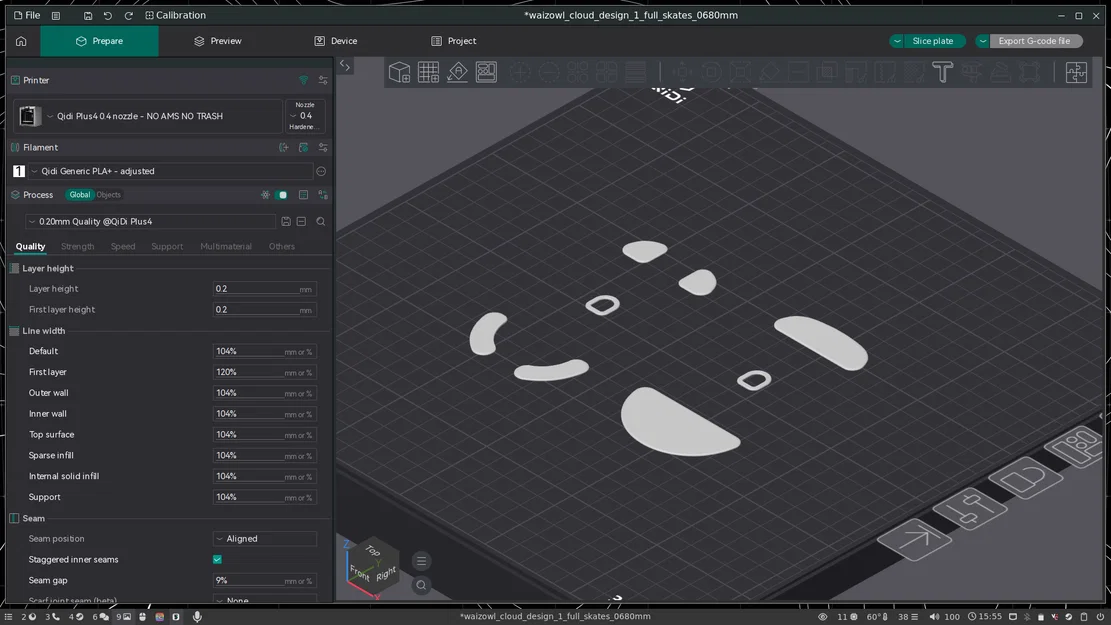Open the Strength settings tab
The height and width of the screenshot is (625, 1111).
77,247
